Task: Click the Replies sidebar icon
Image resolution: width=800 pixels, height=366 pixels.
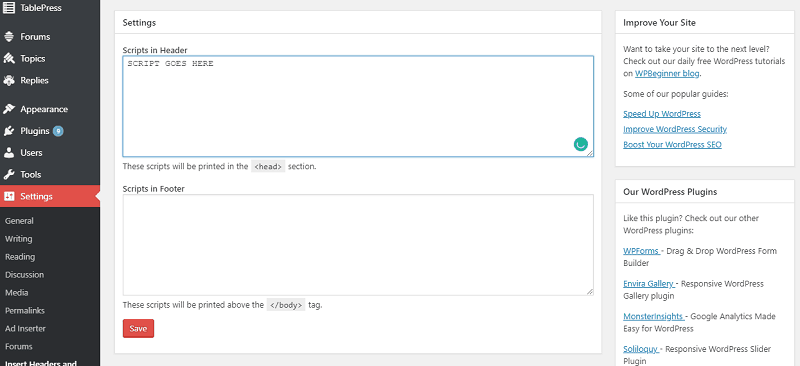Action: [x=9, y=80]
